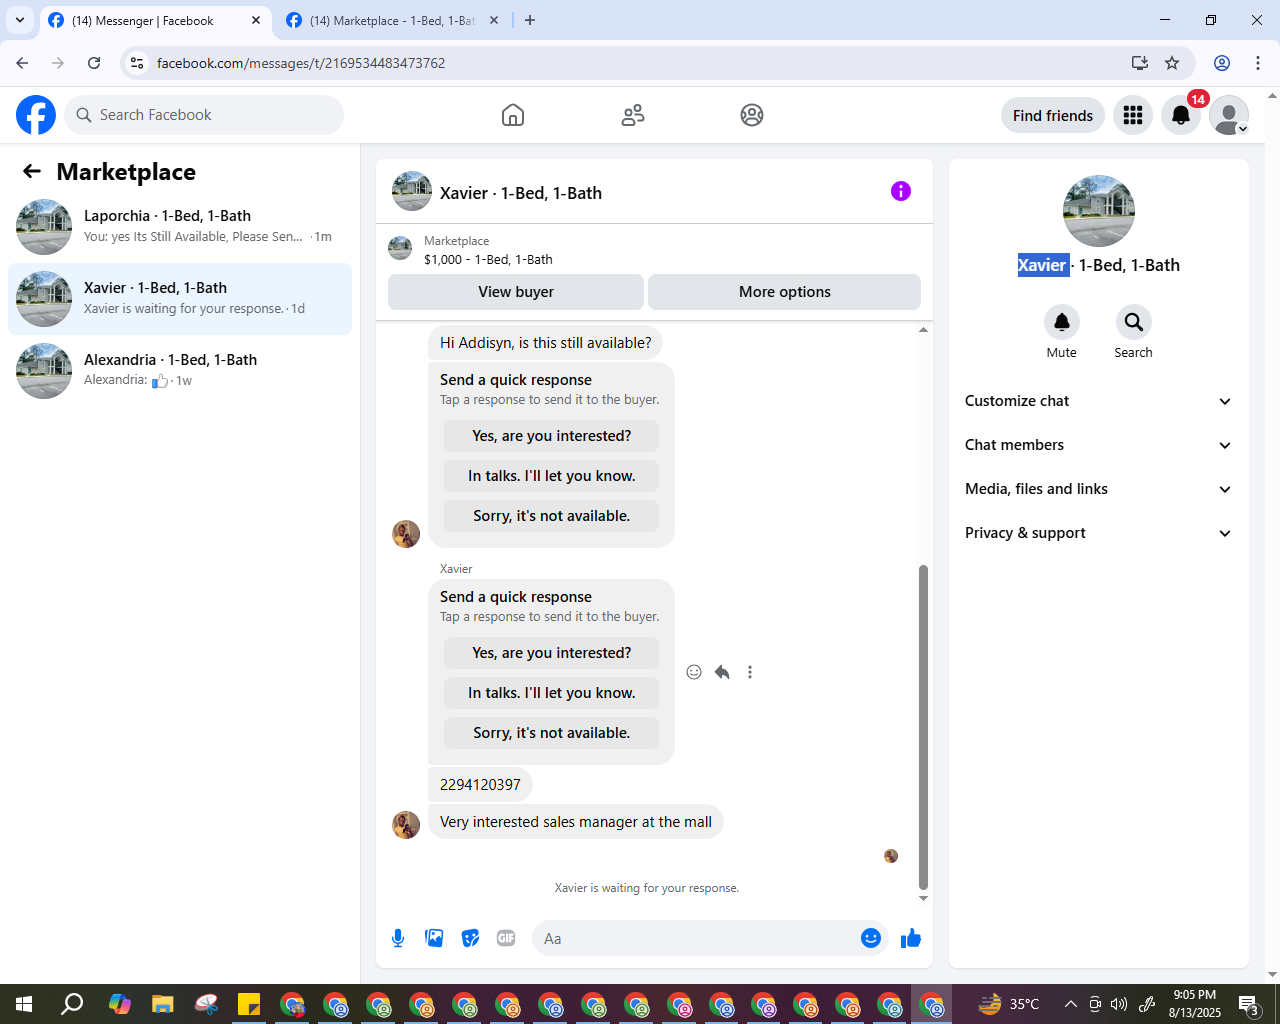Send second 'Sorry, it's not available.' response
The image size is (1280, 1024).
point(551,733)
